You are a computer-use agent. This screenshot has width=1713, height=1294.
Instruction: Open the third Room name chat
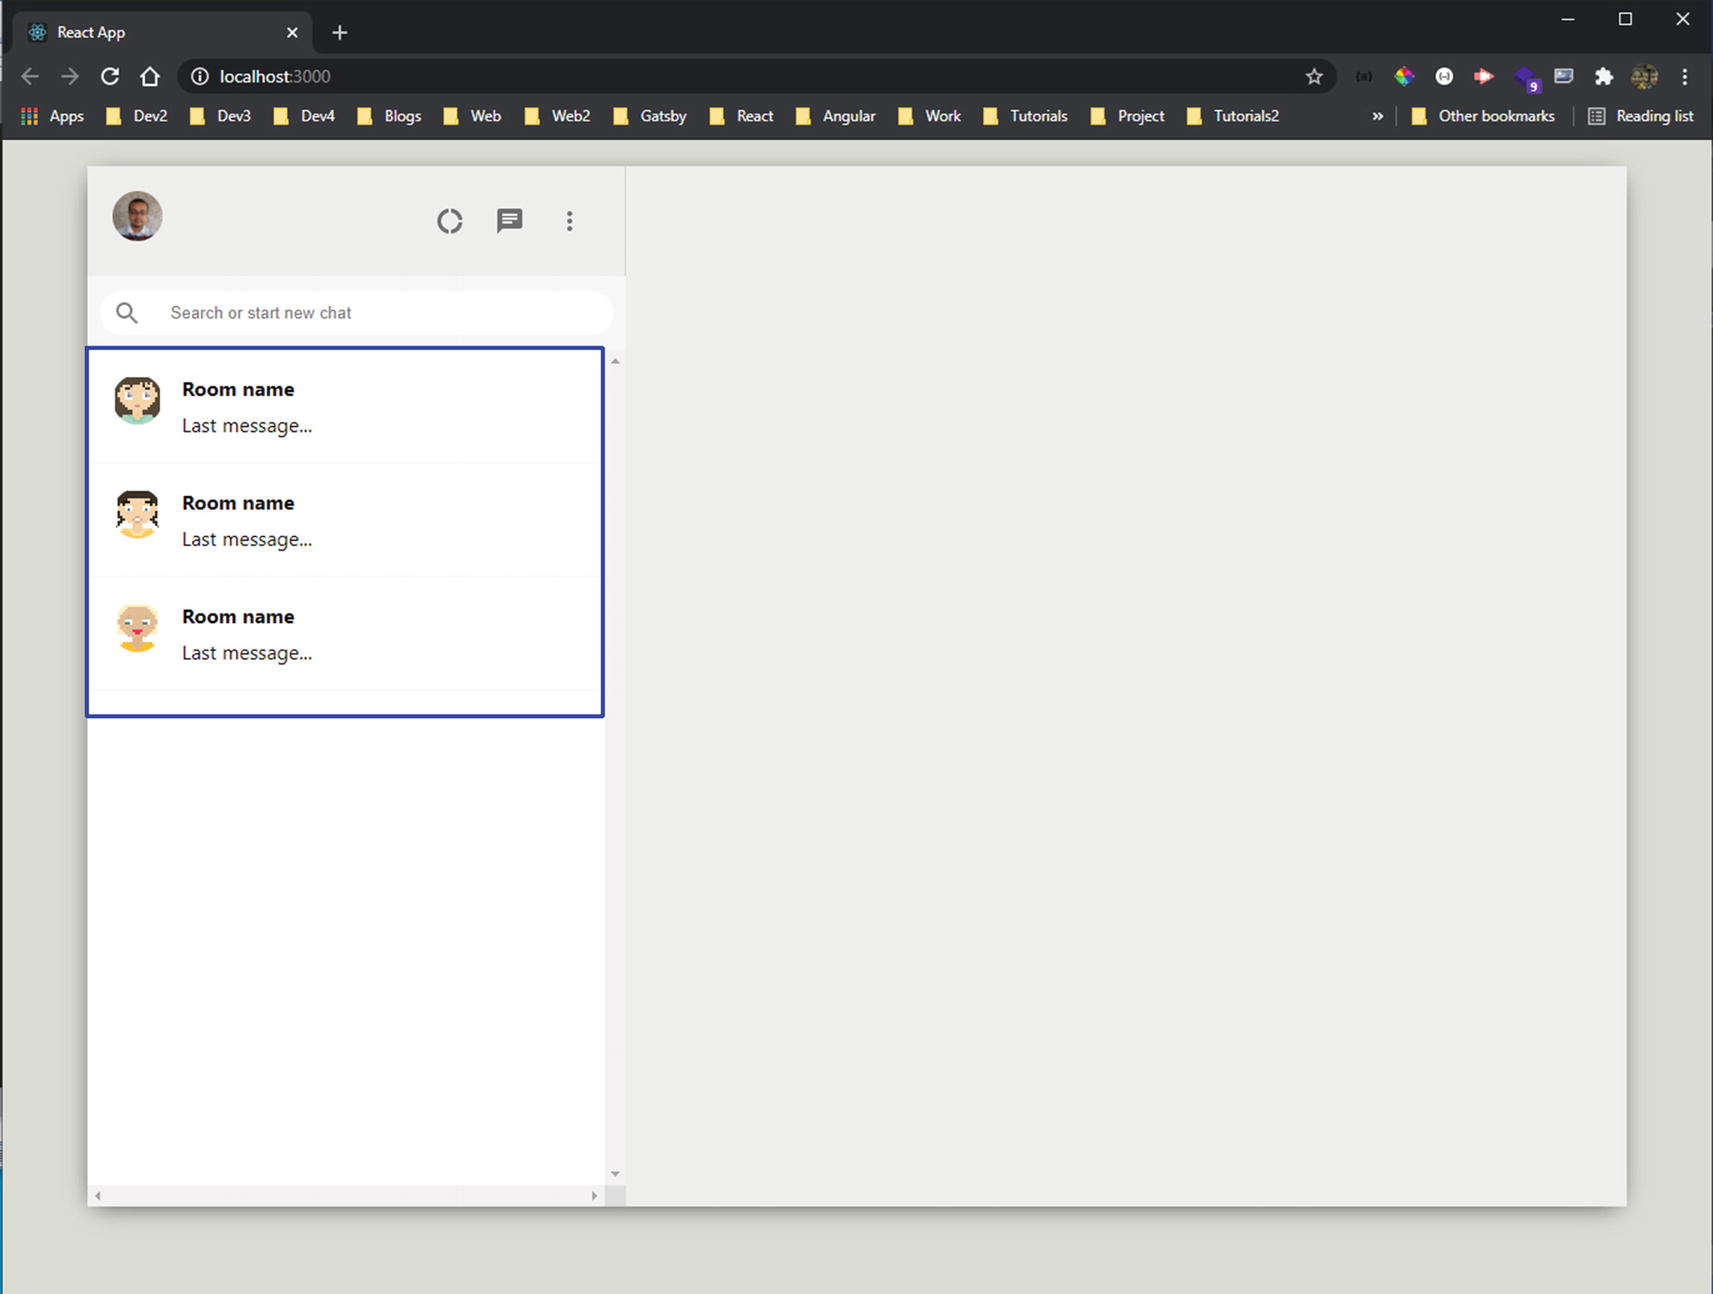(344, 634)
